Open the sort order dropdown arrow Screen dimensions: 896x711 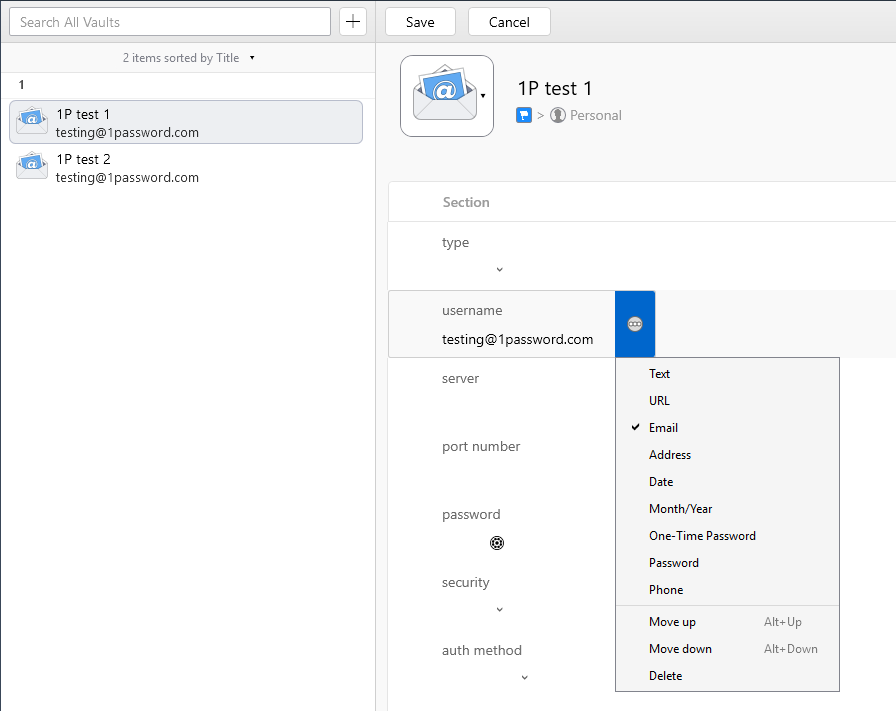[252, 58]
